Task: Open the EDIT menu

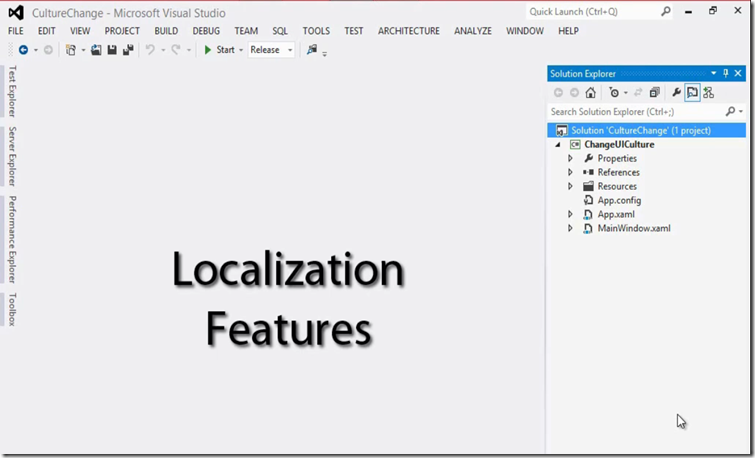Action: click(47, 31)
